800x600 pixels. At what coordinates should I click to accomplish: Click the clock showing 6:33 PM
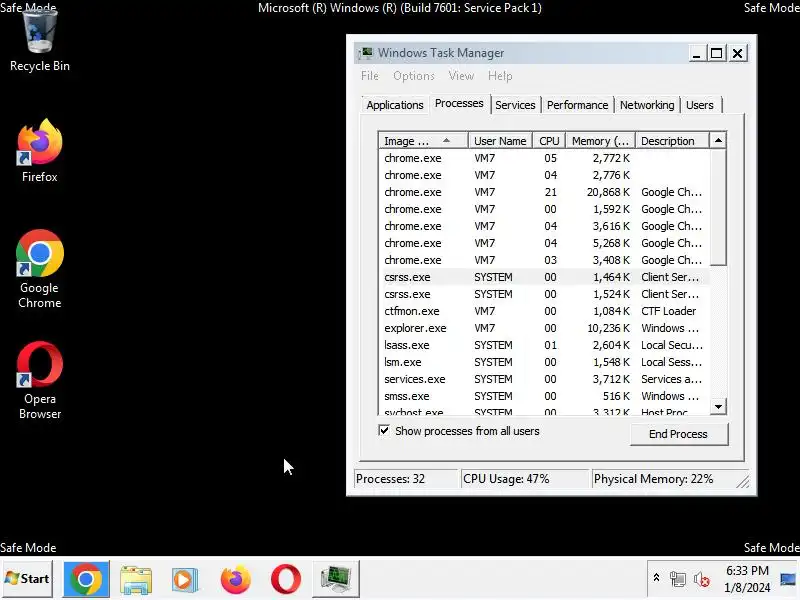pyautogui.click(x=747, y=579)
